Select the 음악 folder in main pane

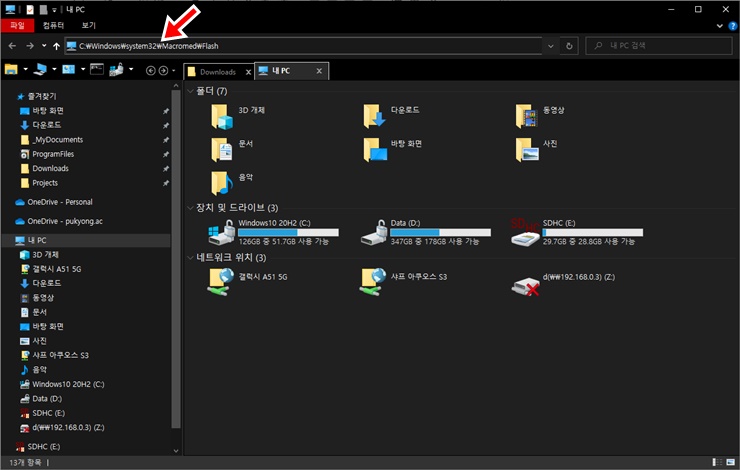[x=232, y=183]
